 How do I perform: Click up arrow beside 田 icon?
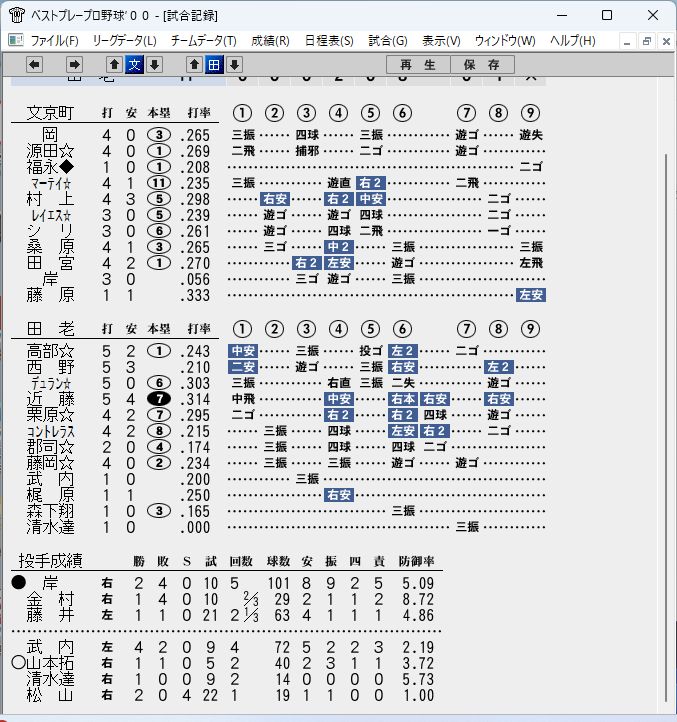click(194, 64)
